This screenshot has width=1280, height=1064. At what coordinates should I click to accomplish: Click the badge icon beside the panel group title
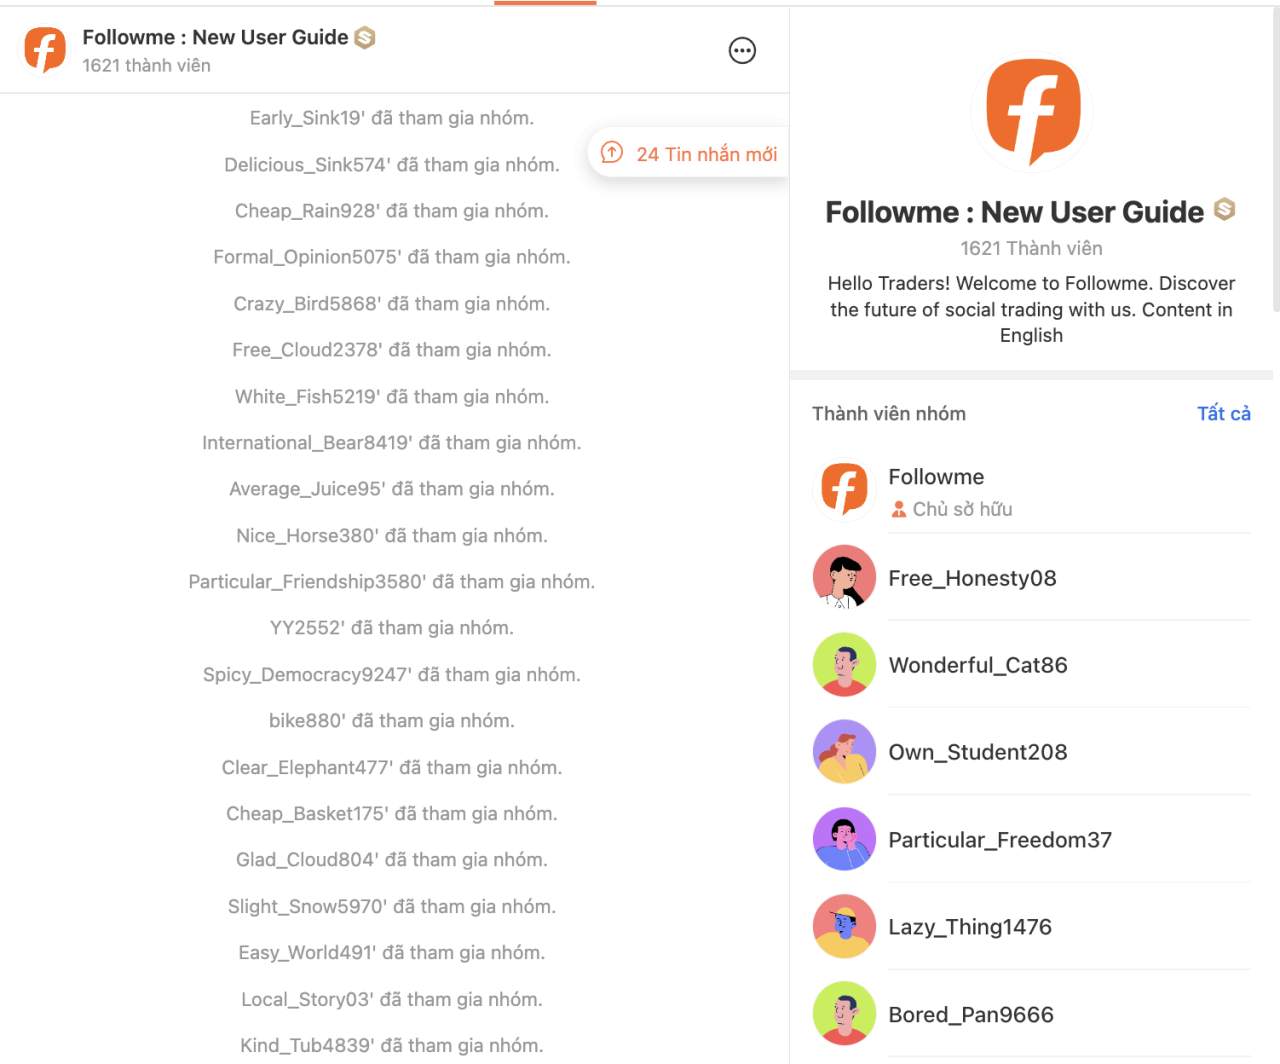(1222, 211)
